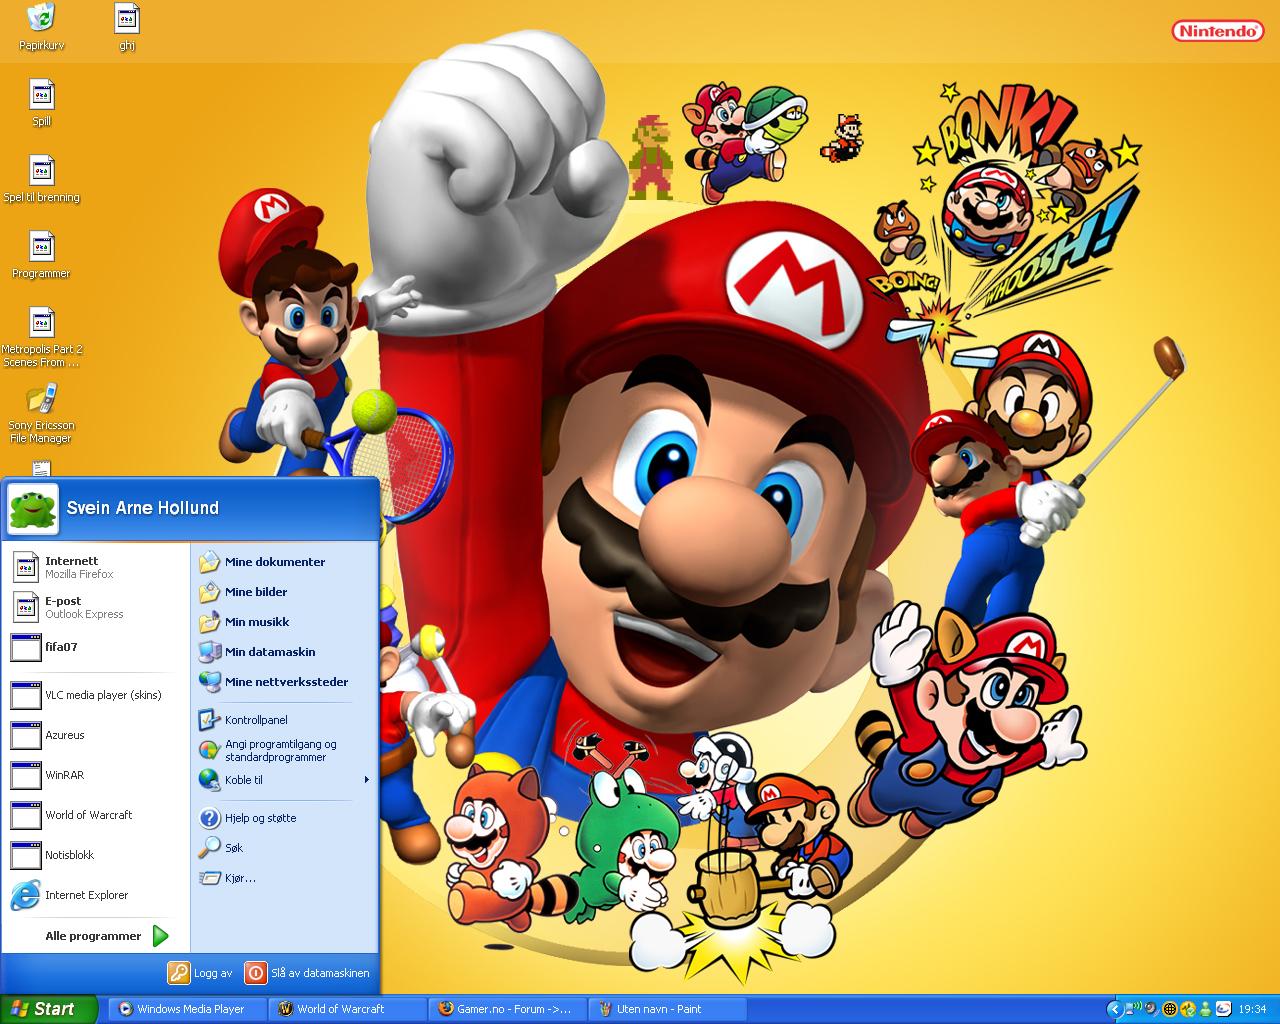Image resolution: width=1280 pixels, height=1024 pixels.
Task: Select the Programmer desktop shortcut
Action: click(x=41, y=255)
